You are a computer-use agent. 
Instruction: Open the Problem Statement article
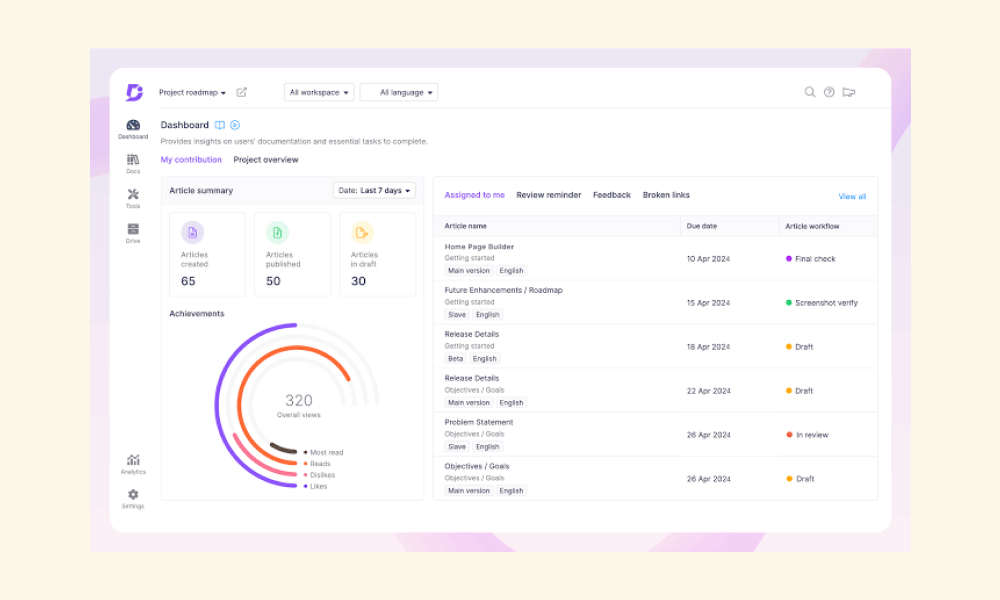tap(478, 422)
